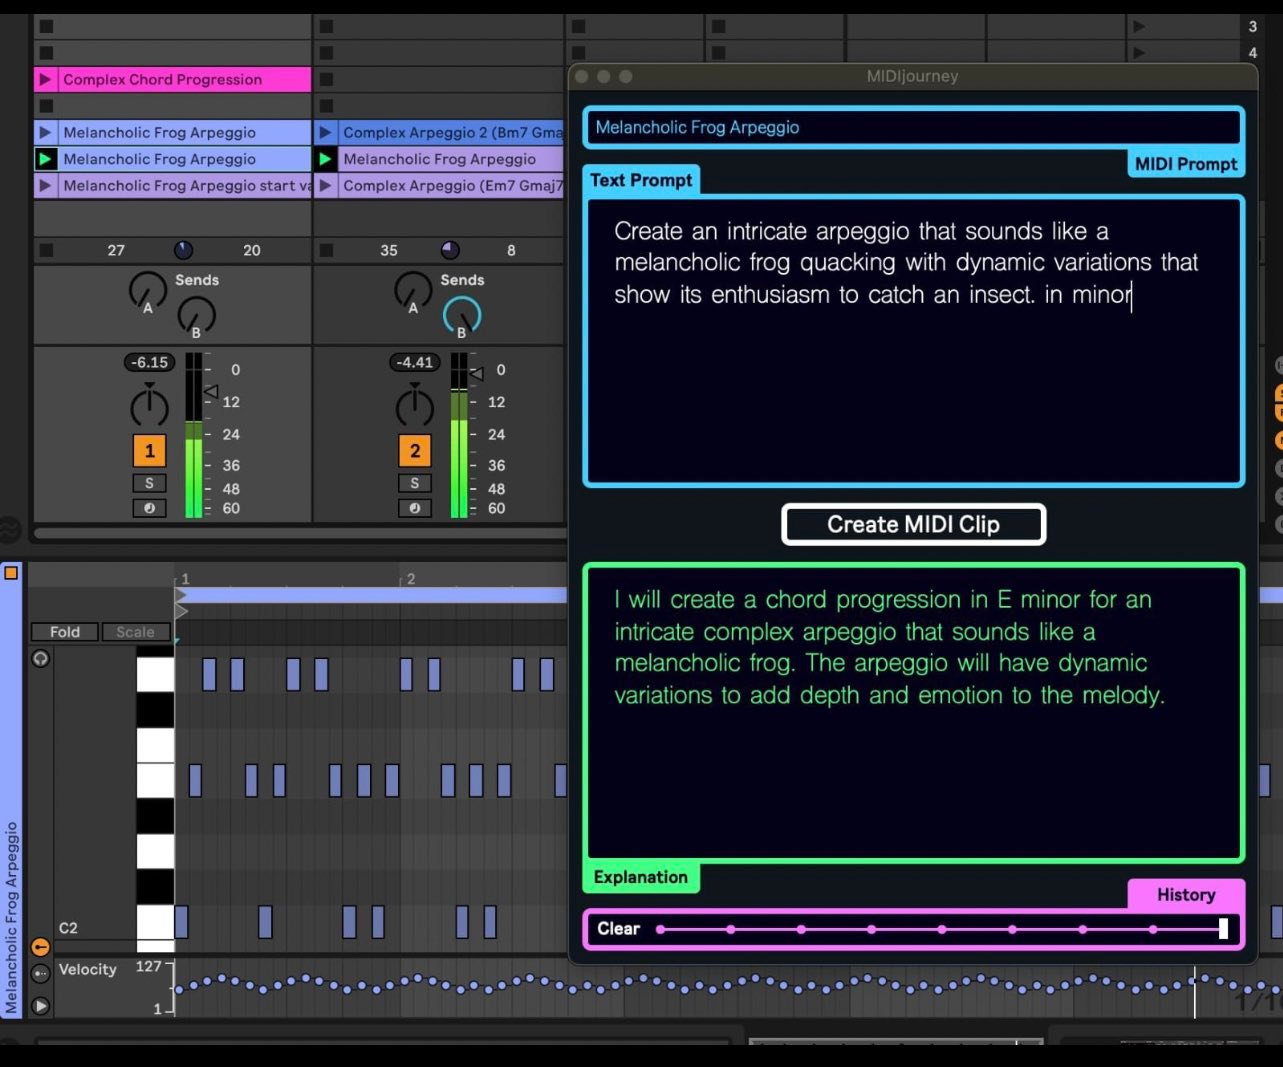1283x1067 pixels.
Task: Solo track 2 with the S button
Action: pyautogui.click(x=414, y=483)
